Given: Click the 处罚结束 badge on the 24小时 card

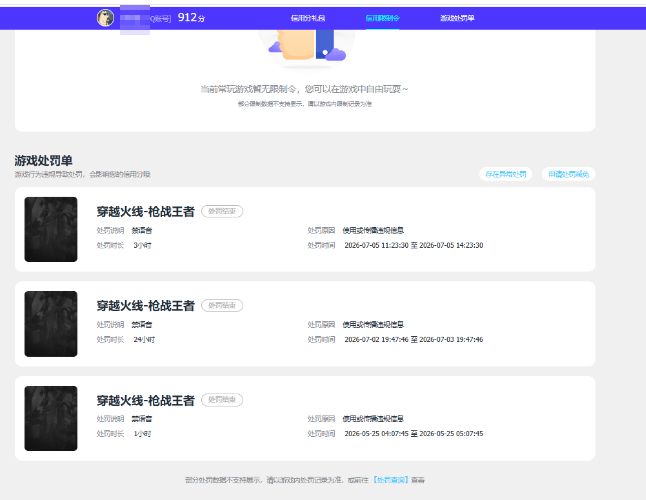Looking at the screenshot, I should tap(222, 306).
